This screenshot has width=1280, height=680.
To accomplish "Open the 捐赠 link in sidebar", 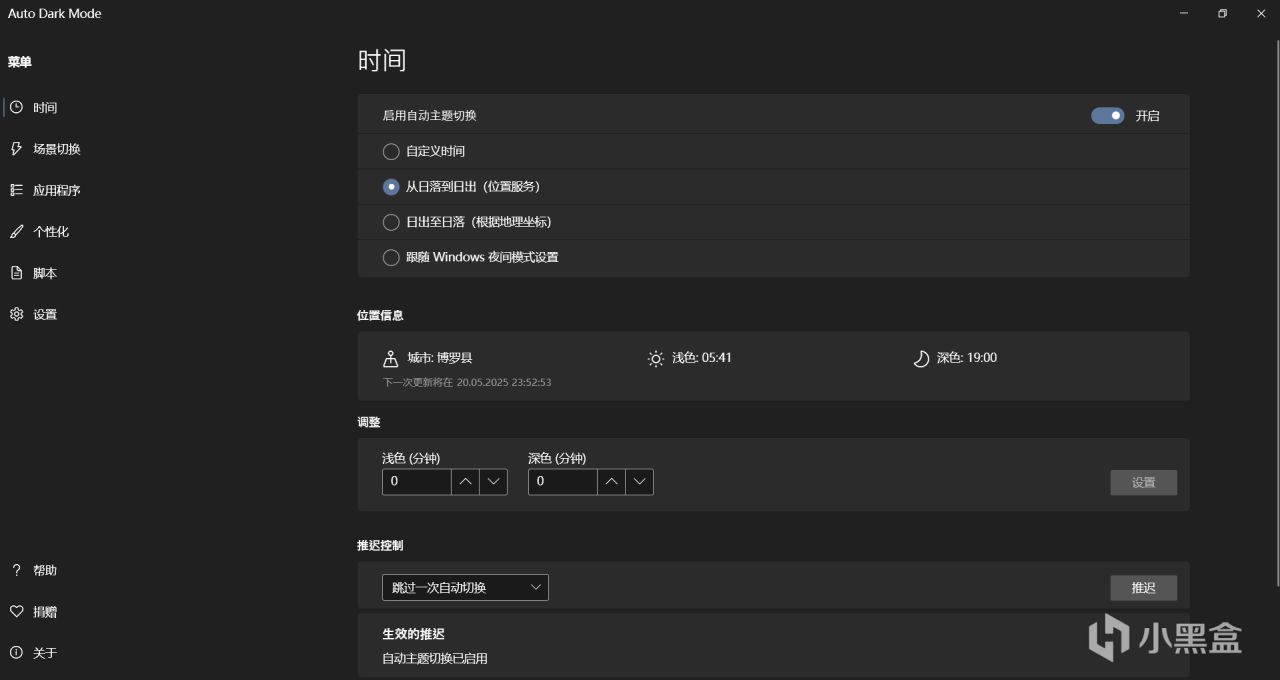I will click(45, 611).
